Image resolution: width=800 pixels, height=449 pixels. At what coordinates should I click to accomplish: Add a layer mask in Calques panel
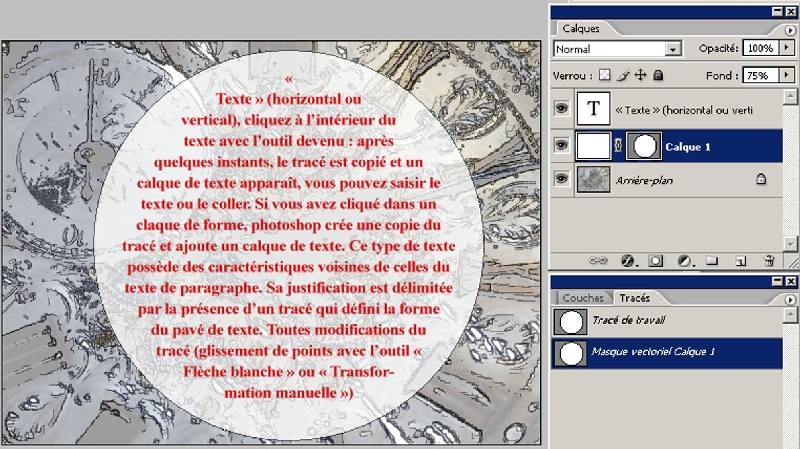click(x=656, y=261)
